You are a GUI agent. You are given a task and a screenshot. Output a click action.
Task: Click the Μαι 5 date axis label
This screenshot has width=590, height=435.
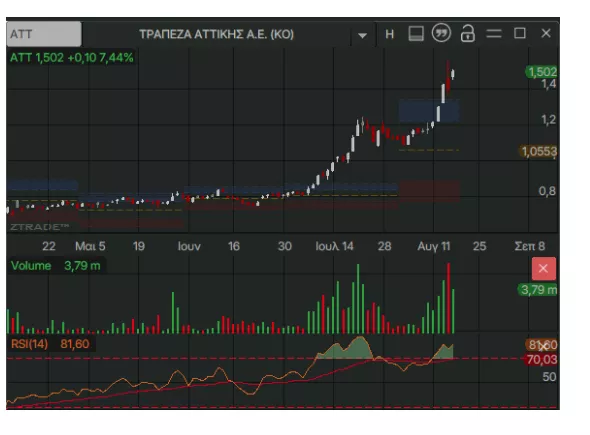(90, 246)
